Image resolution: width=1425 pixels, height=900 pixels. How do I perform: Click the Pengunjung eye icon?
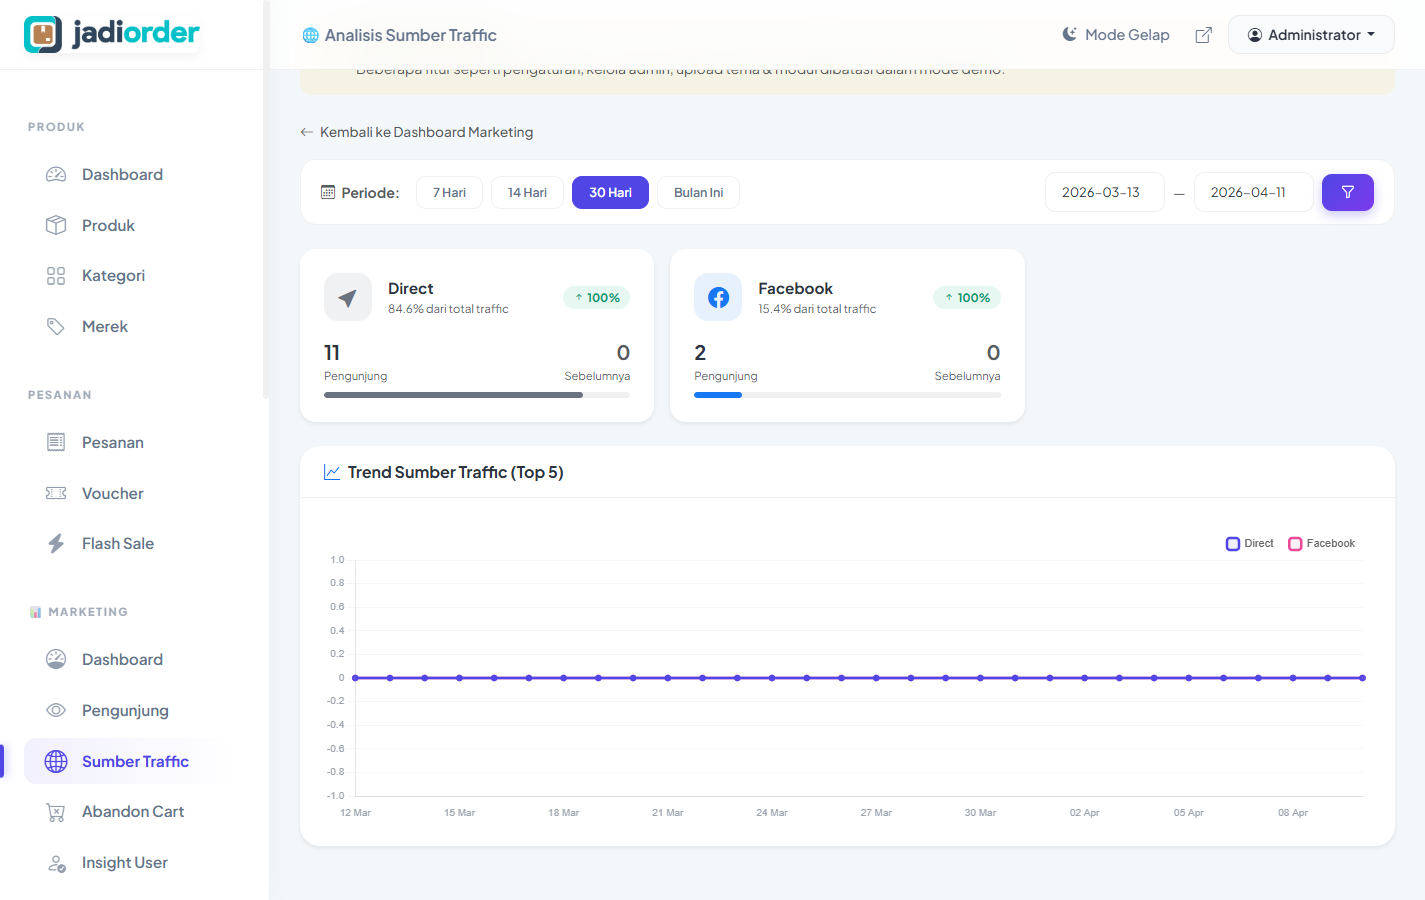click(57, 710)
